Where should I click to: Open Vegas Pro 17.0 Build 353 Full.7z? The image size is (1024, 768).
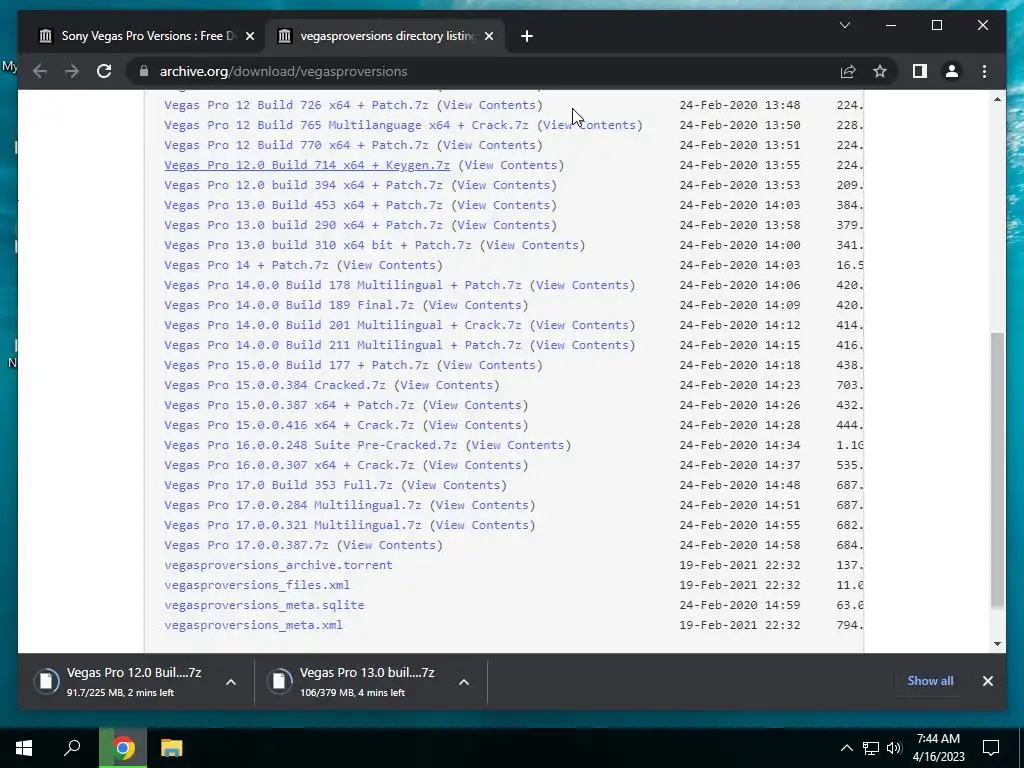(278, 485)
